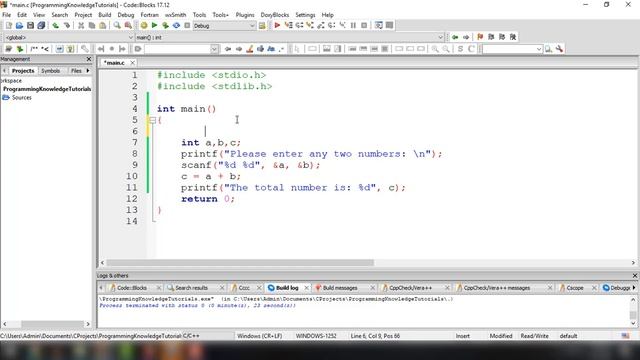Click the Paste clipboard icon
Image resolution: width=640 pixels, height=360 pixels.
coord(103,26)
